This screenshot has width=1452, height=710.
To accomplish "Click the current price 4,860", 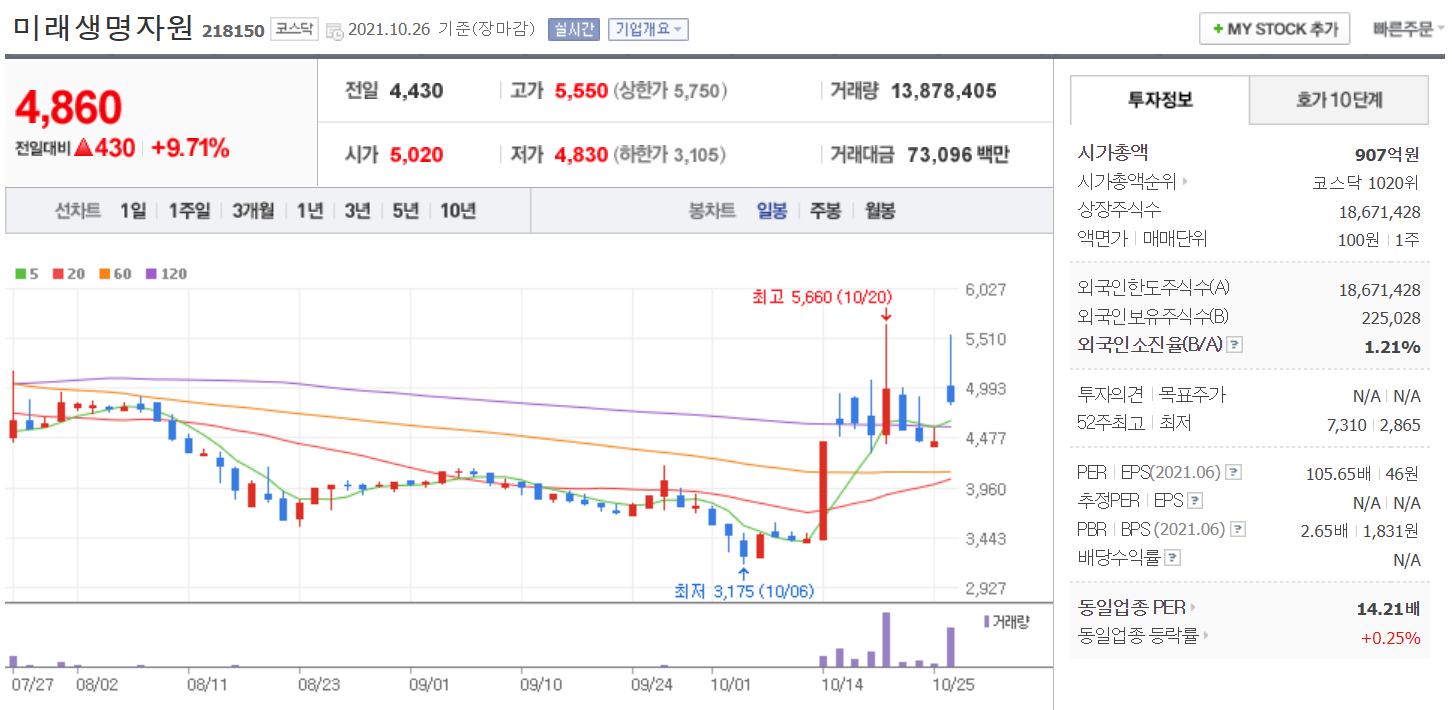I will pyautogui.click(x=68, y=107).
